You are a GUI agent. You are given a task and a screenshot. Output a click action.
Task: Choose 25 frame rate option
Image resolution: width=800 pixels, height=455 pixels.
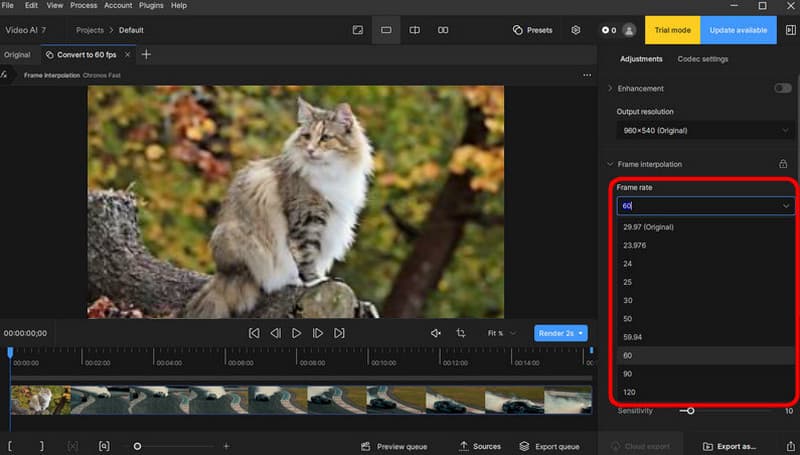705,282
